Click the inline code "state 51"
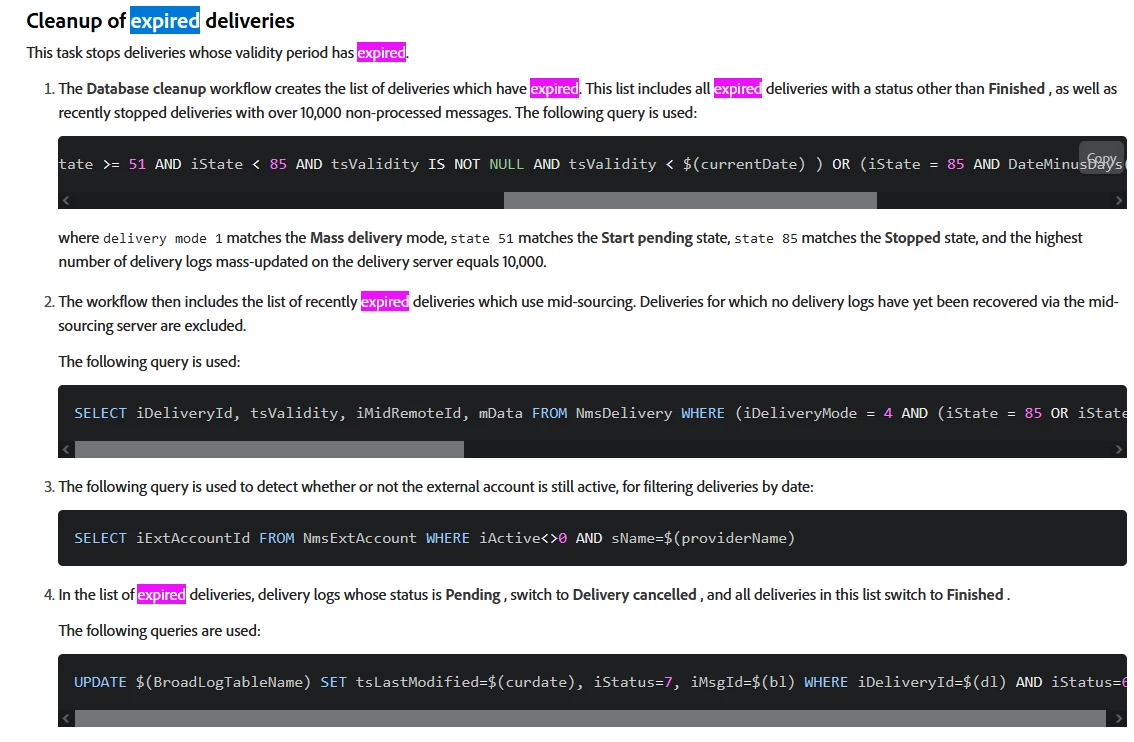1134x742 pixels. point(482,239)
